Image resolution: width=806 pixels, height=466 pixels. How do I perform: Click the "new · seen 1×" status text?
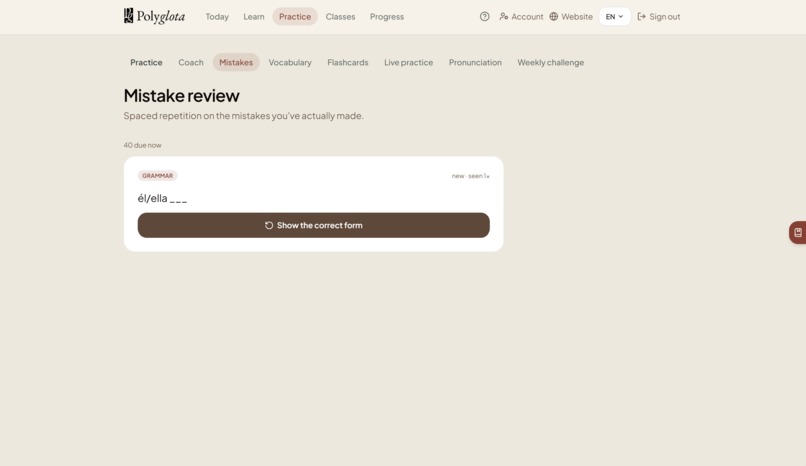[470, 176]
